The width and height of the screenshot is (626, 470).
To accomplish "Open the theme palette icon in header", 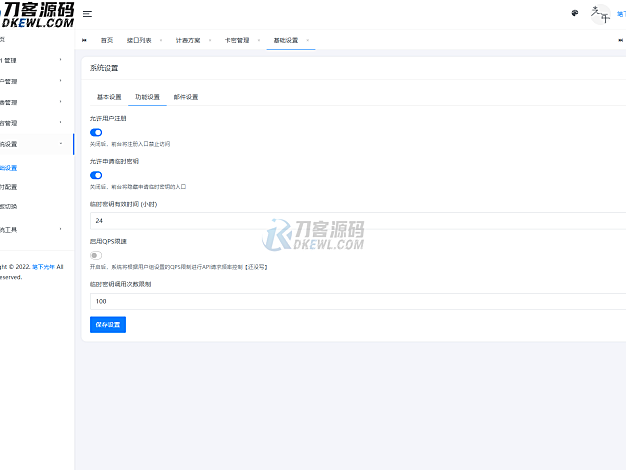I will tap(574, 13).
